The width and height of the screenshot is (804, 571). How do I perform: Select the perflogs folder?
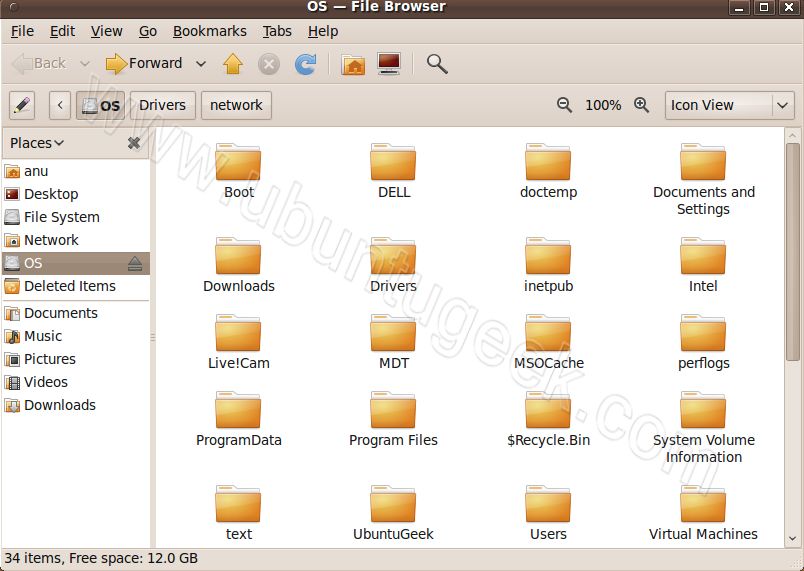click(x=703, y=342)
